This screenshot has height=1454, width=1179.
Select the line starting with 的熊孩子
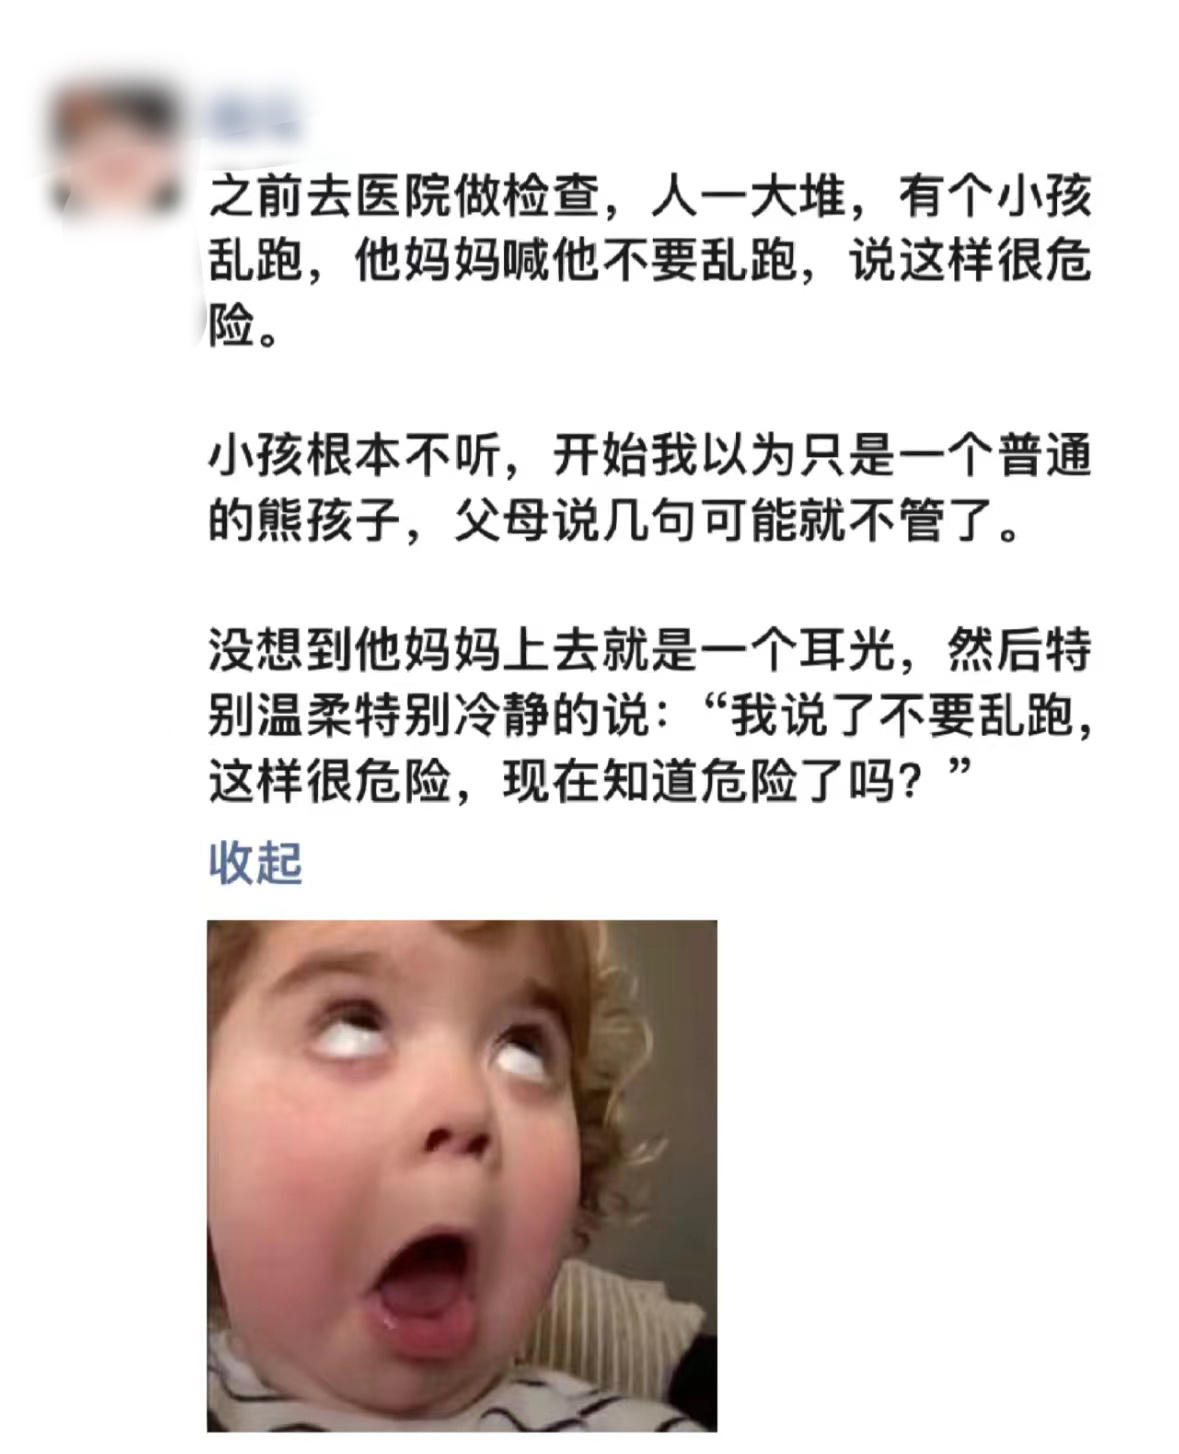[x=614, y=522]
